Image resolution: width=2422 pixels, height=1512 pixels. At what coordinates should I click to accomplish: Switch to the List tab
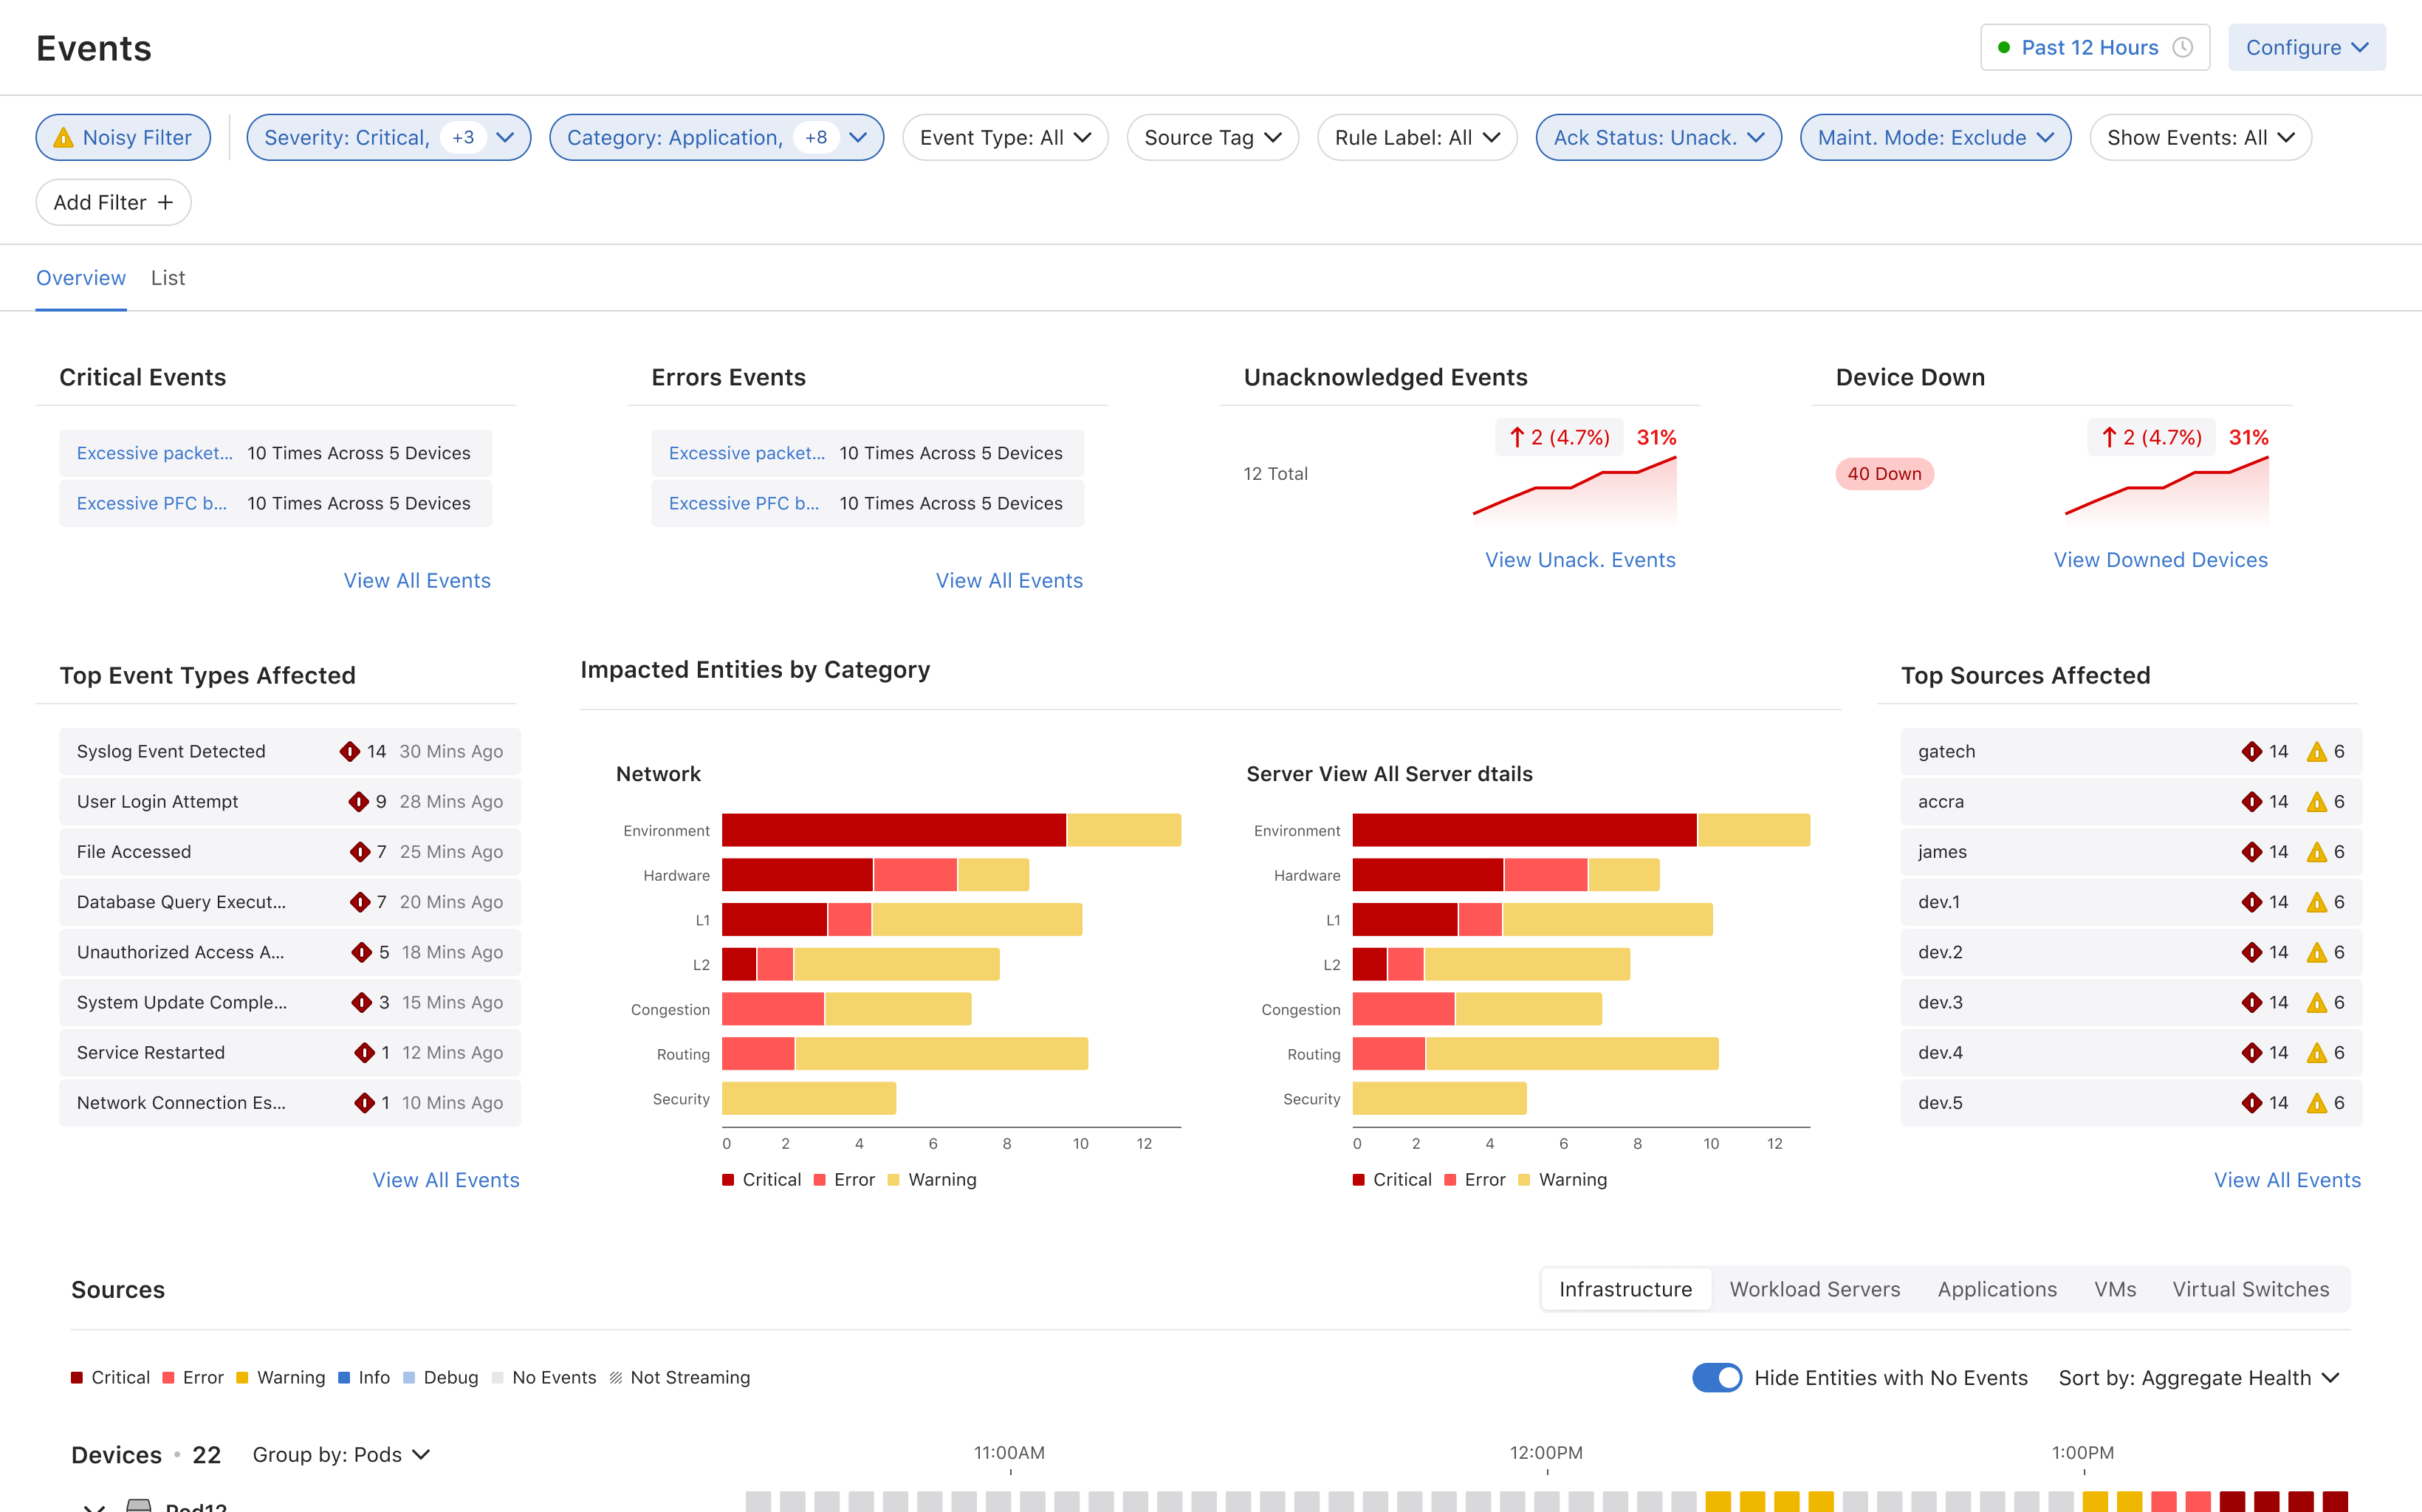tap(168, 278)
